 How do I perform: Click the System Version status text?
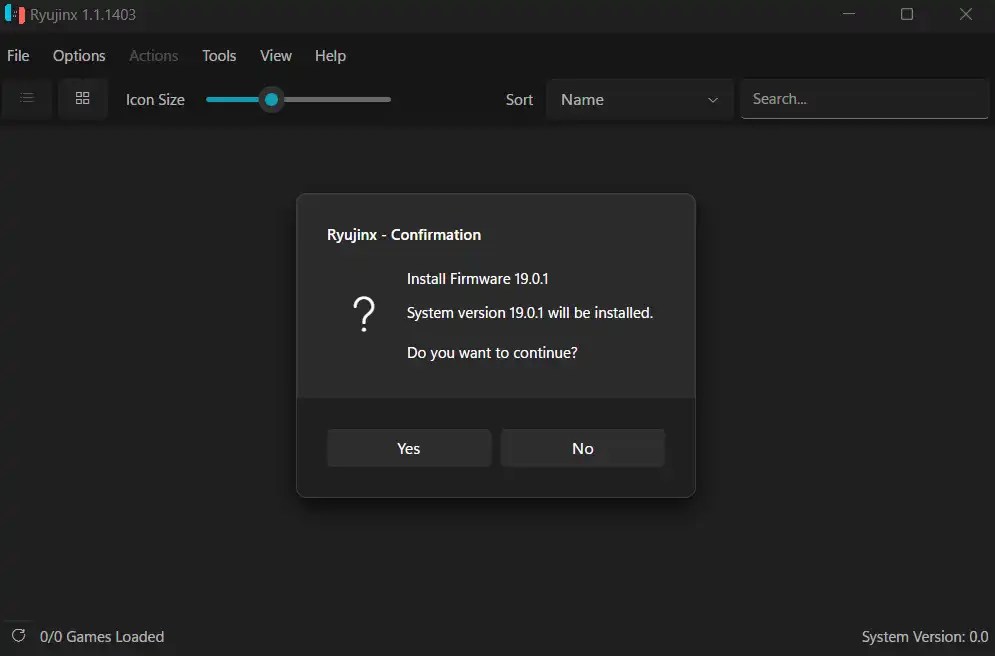pos(925,636)
